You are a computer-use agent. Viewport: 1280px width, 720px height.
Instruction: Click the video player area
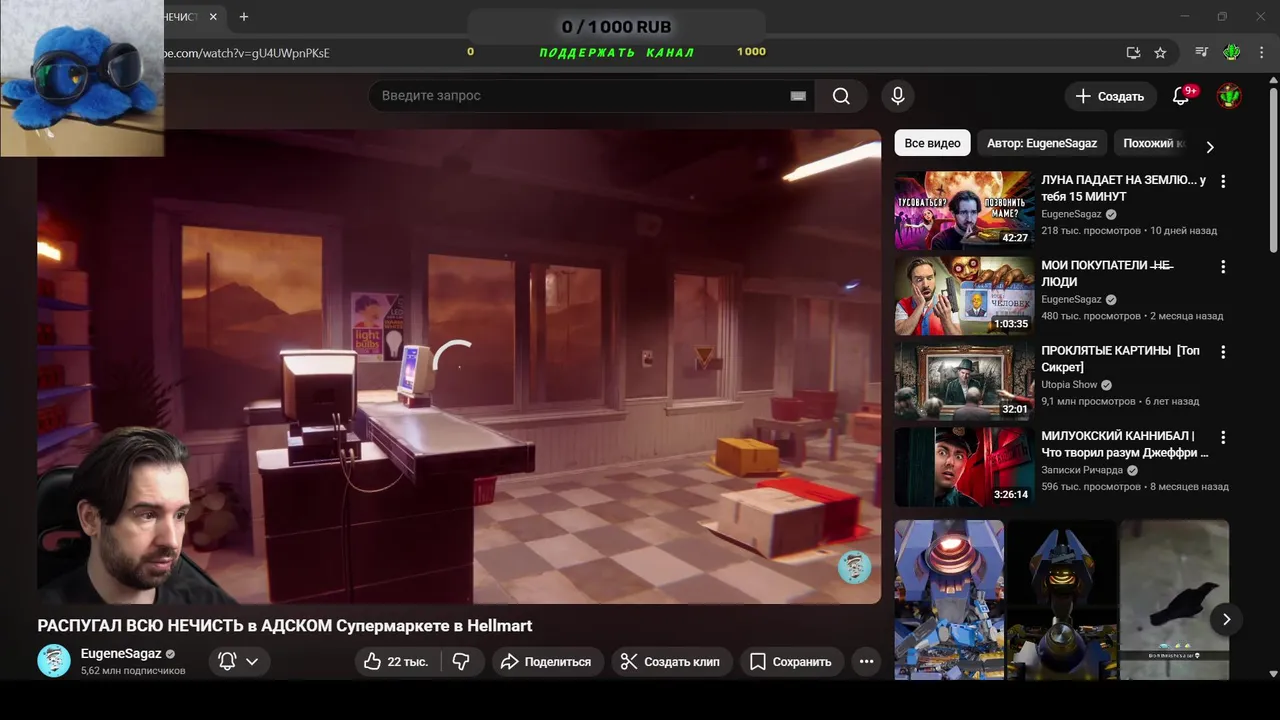[x=459, y=366]
